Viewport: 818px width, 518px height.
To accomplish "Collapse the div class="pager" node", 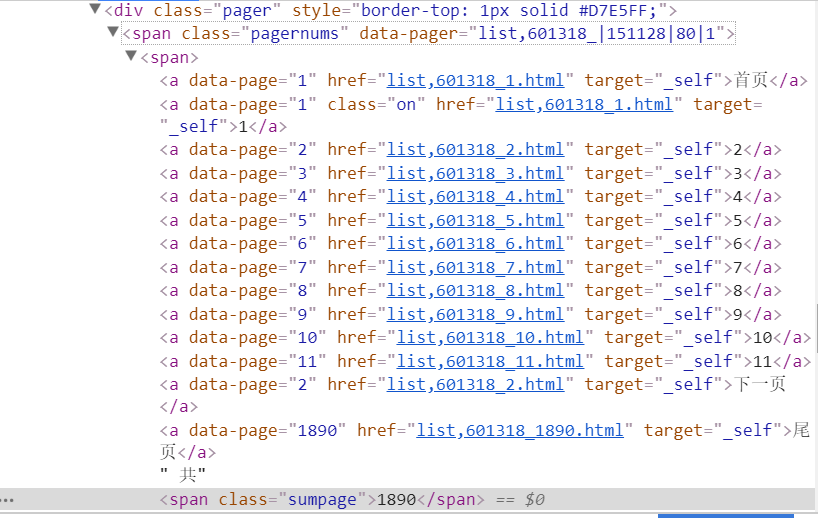I will point(95,10).
